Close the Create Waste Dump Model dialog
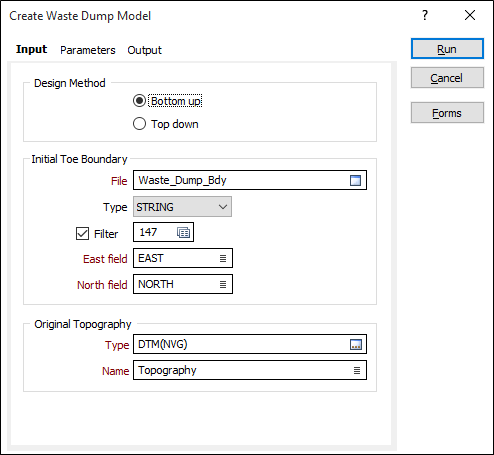This screenshot has height=455, width=494. click(470, 15)
